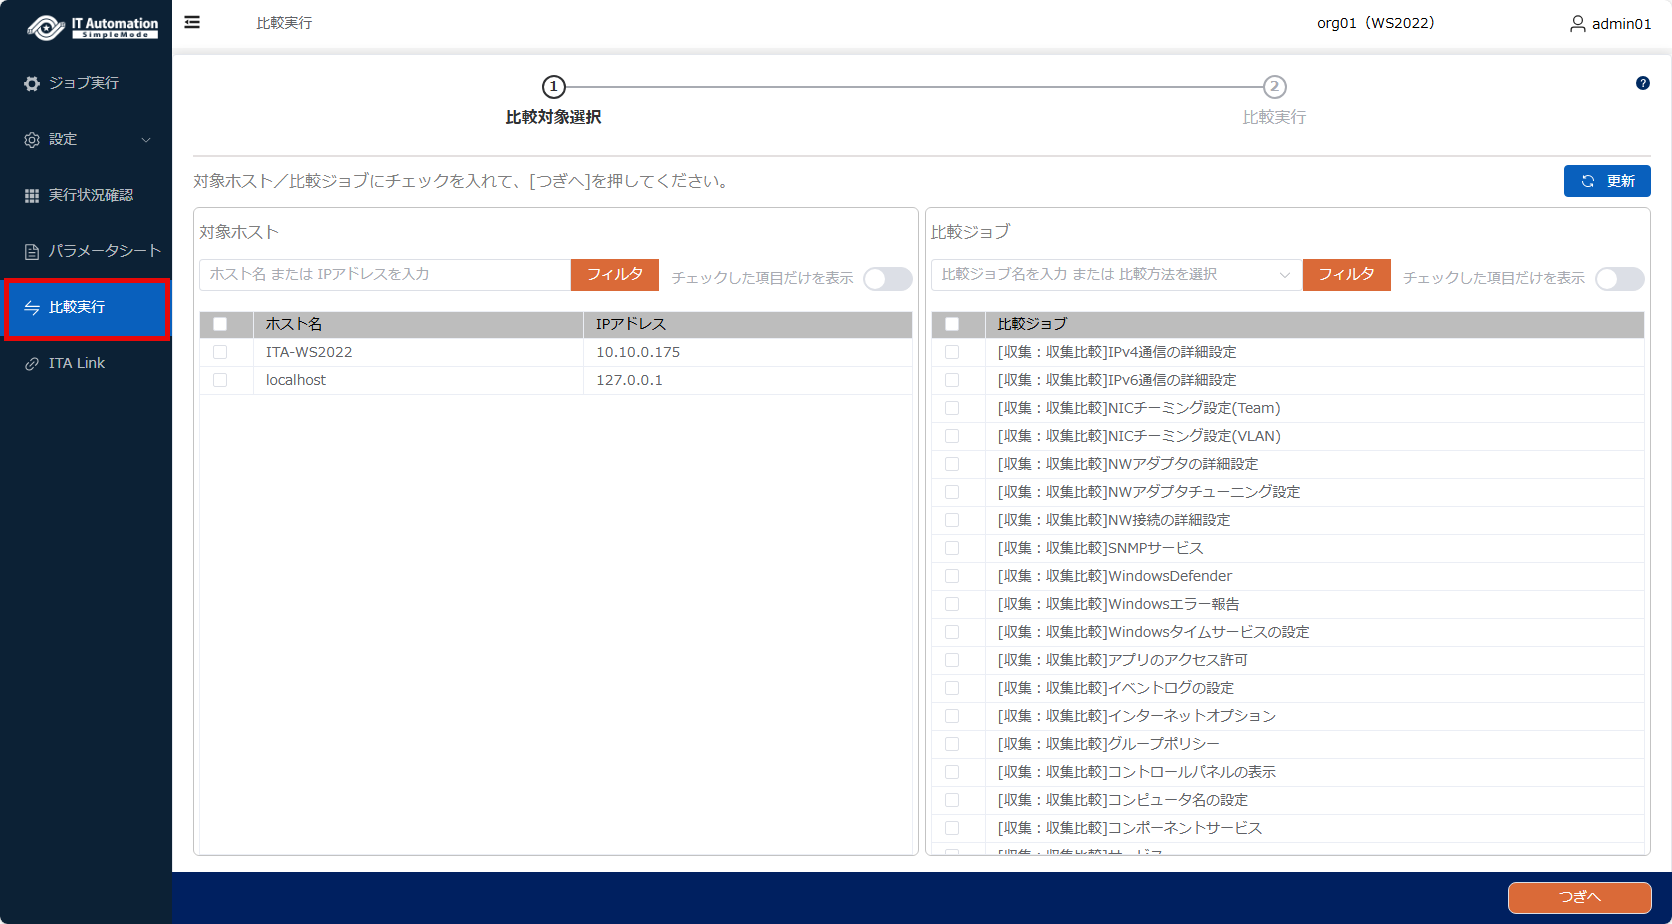Click the 比較ジョブ フィルタ button
The width and height of the screenshot is (1672, 924).
(1346, 274)
